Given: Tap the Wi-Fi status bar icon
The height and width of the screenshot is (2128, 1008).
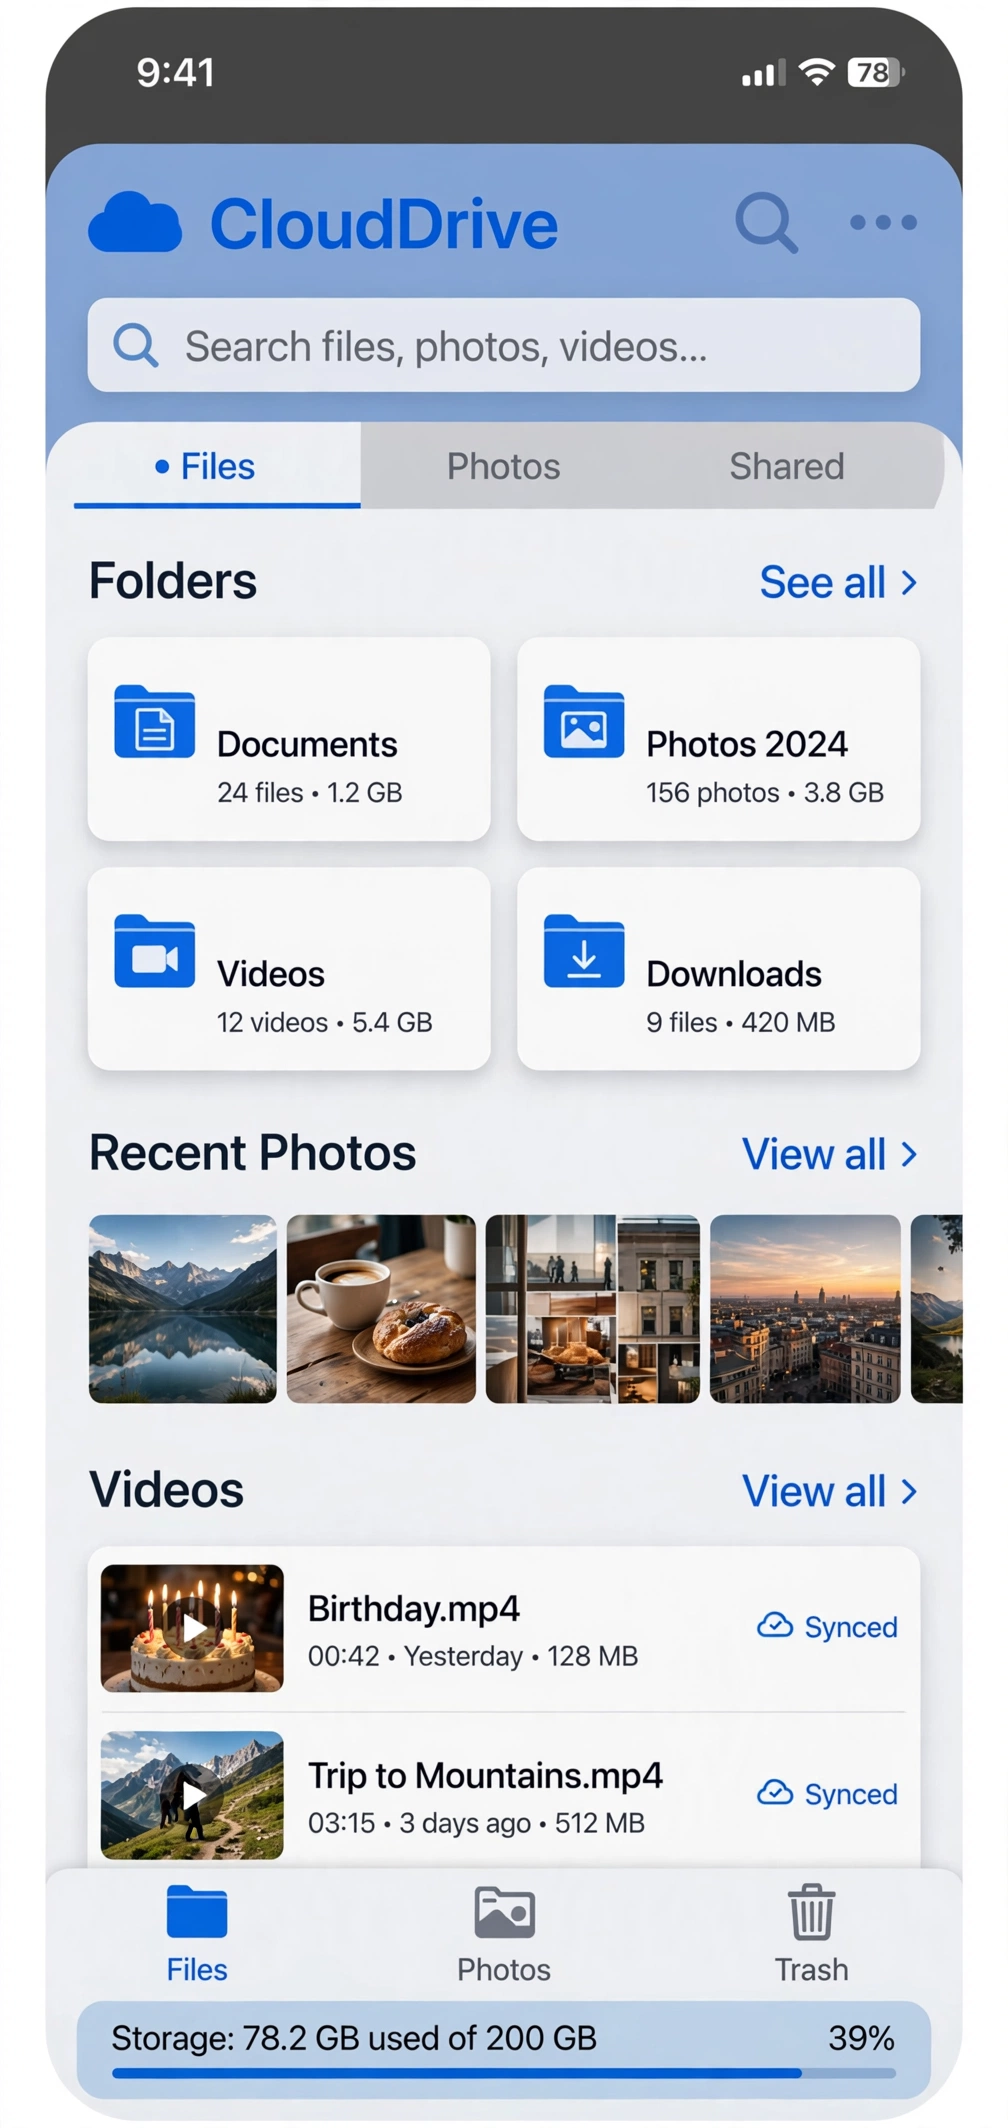Looking at the screenshot, I should [x=817, y=72].
